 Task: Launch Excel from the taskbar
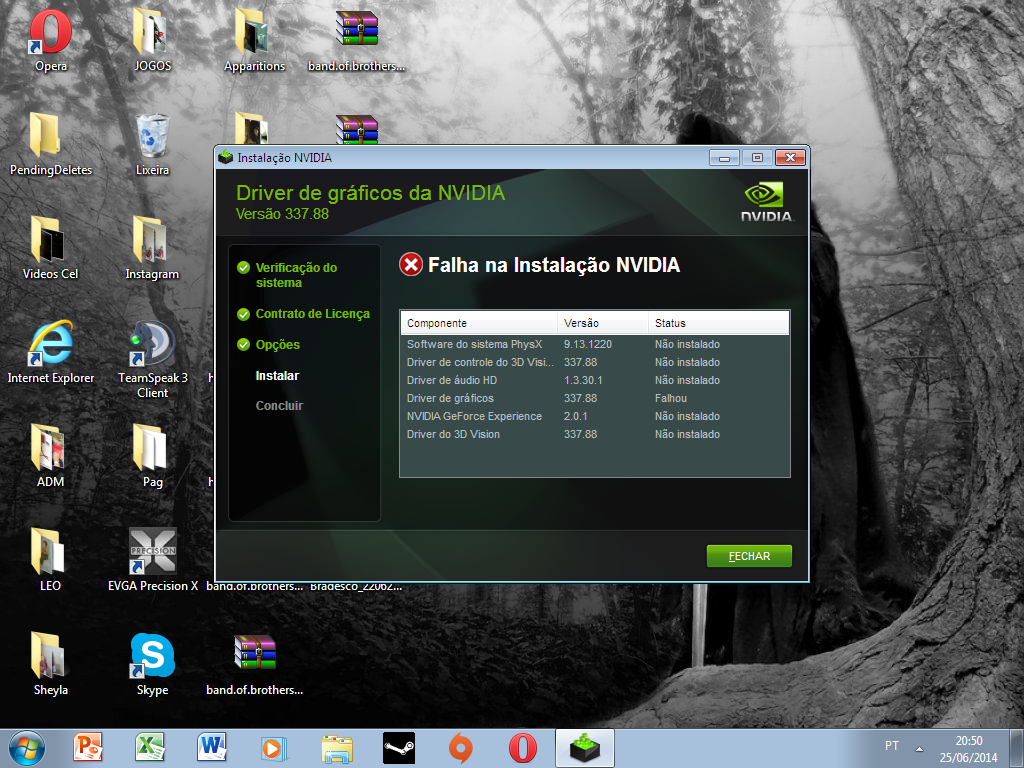click(x=150, y=748)
